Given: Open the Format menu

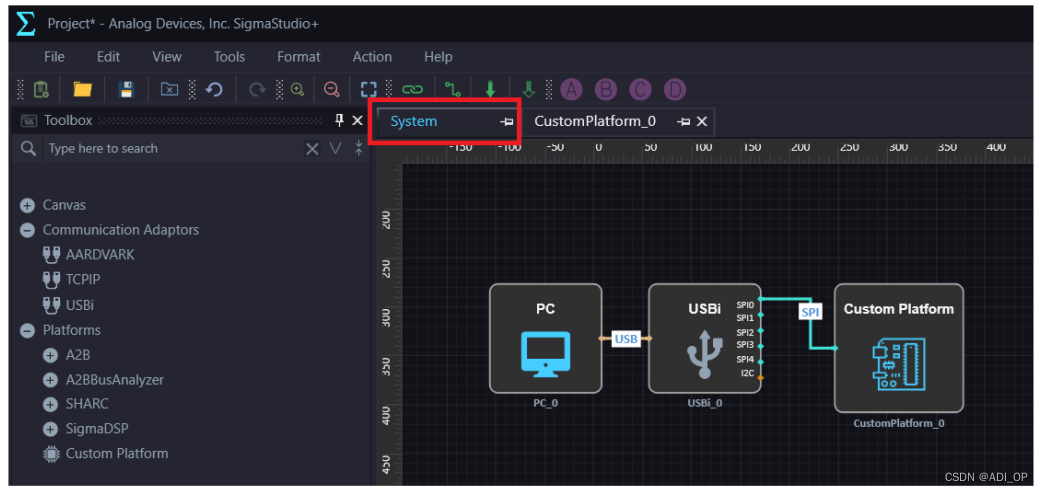Looking at the screenshot, I should coord(298,57).
